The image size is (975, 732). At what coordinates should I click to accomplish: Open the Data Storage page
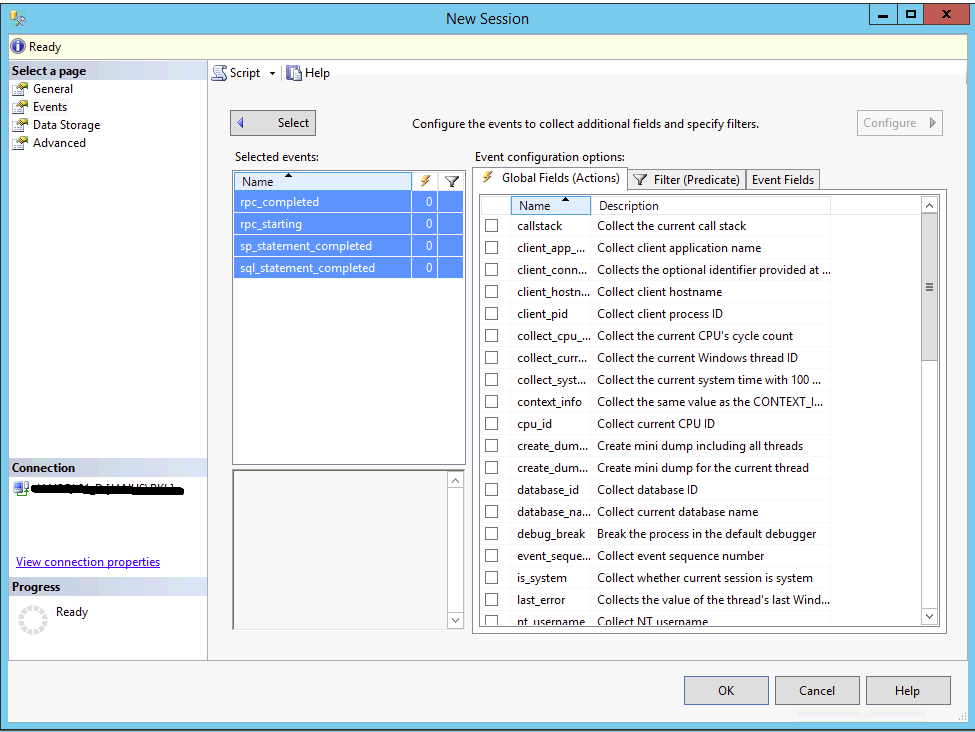pyautogui.click(x=66, y=125)
